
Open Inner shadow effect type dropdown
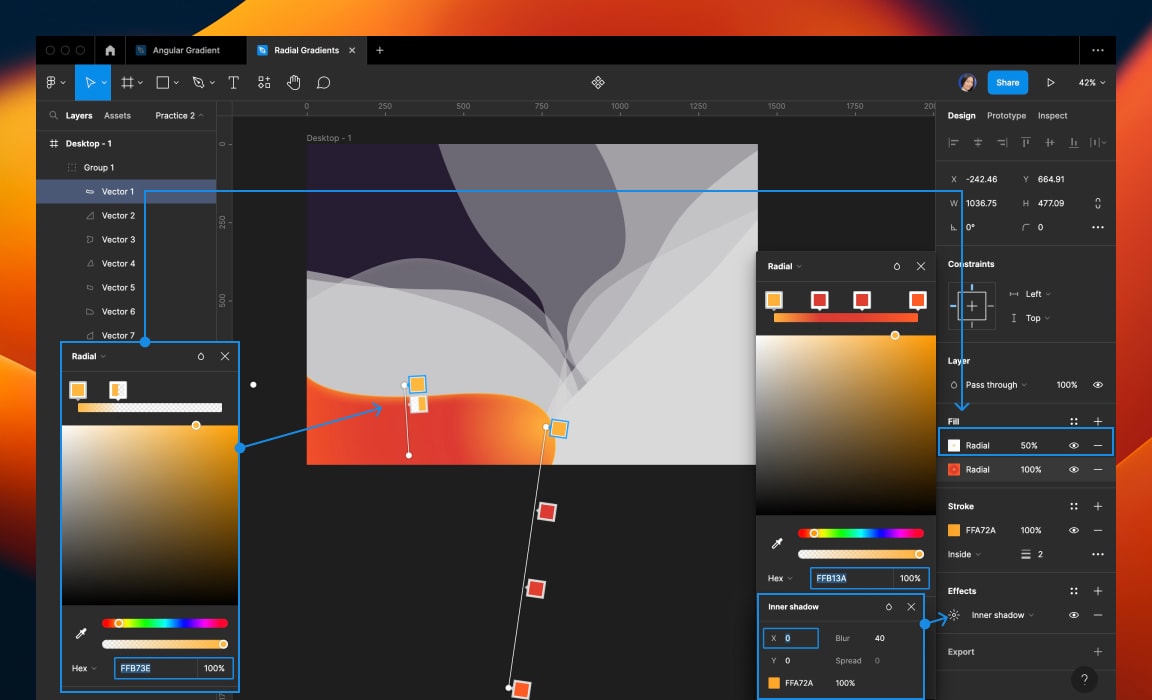click(1002, 615)
